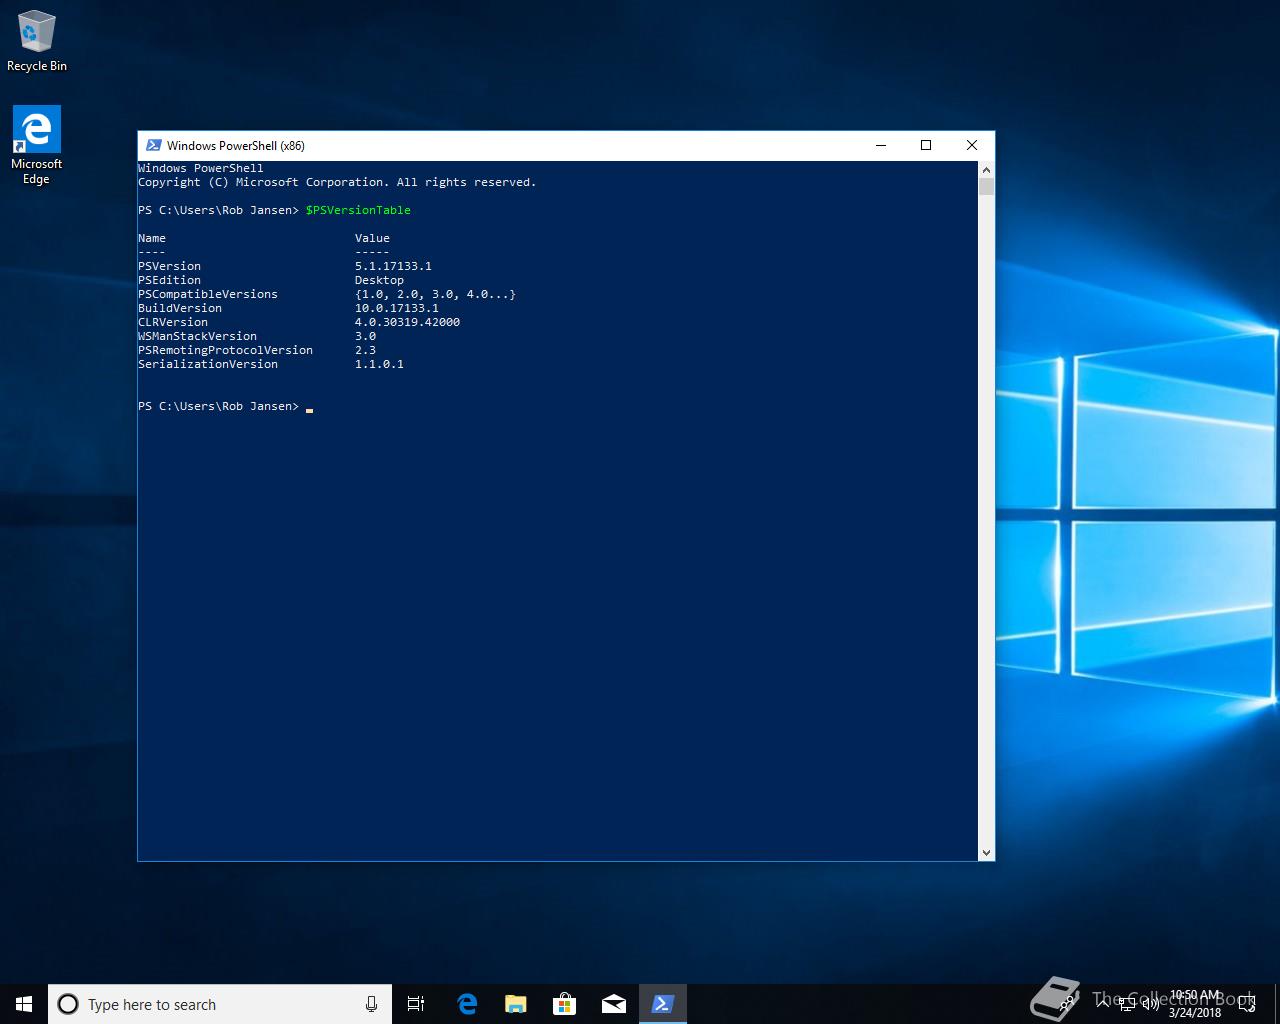Close the Windows PowerShell (x86) window
This screenshot has height=1024, width=1280.
(971, 145)
